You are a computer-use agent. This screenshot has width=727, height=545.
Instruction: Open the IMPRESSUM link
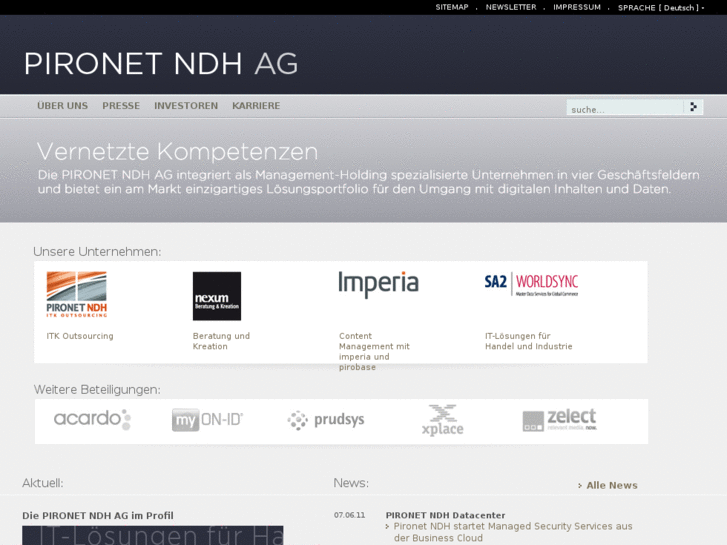577,7
